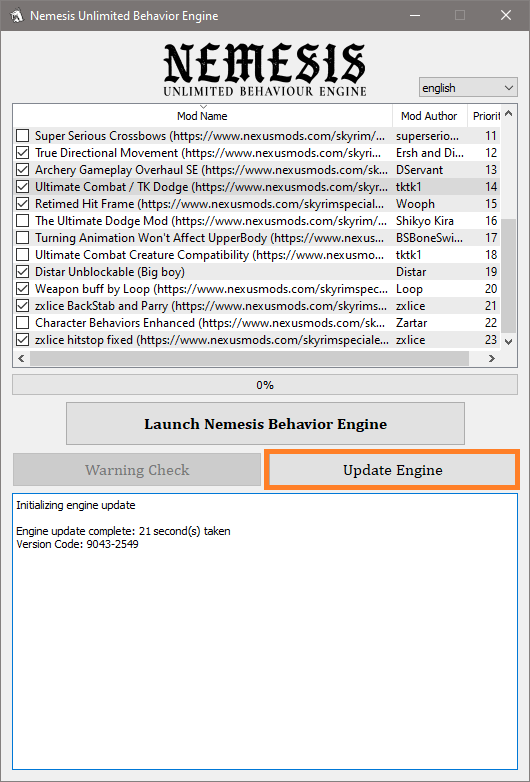Sort by Mod Author column header
530x782 pixels.
(x=430, y=116)
